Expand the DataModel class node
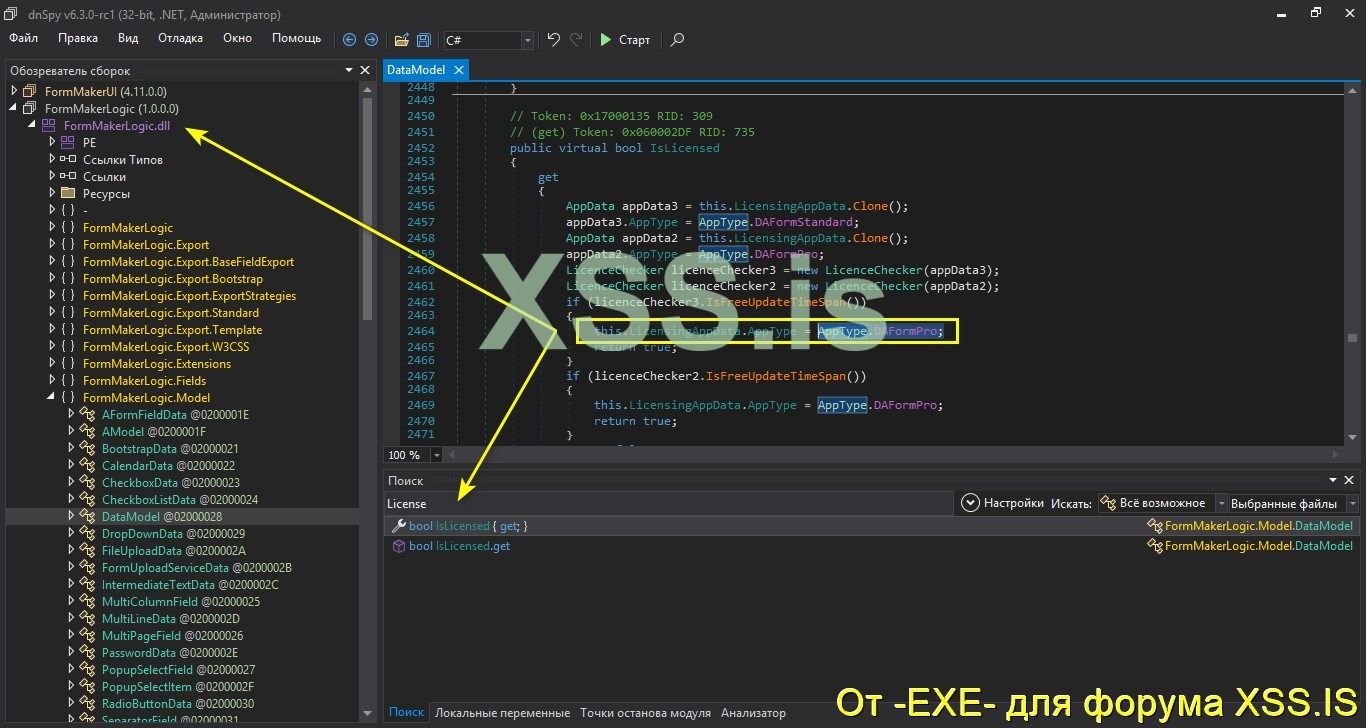 pyautogui.click(x=71, y=516)
